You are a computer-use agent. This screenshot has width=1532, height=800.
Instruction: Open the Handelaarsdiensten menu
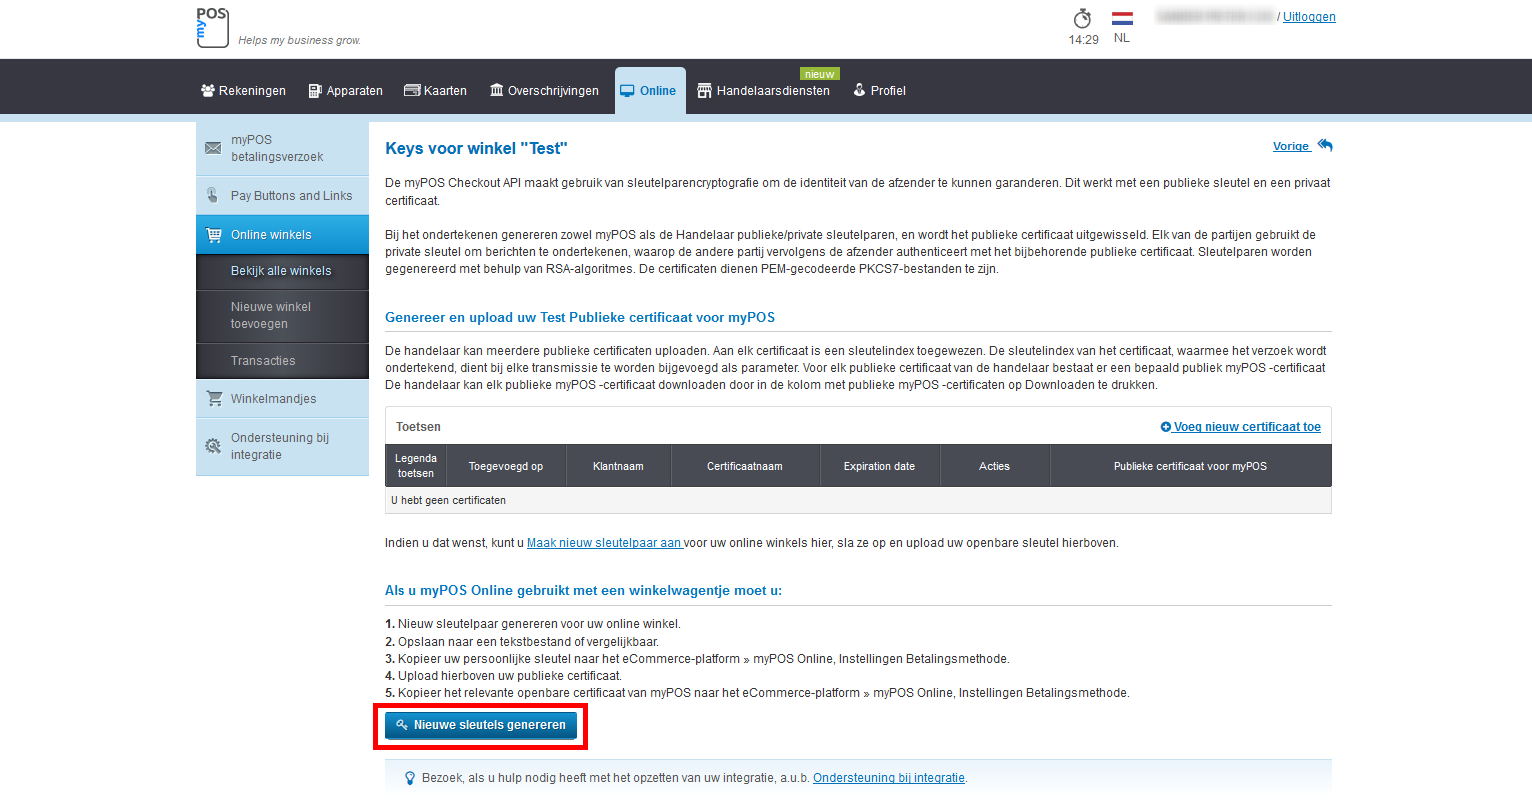pos(763,91)
